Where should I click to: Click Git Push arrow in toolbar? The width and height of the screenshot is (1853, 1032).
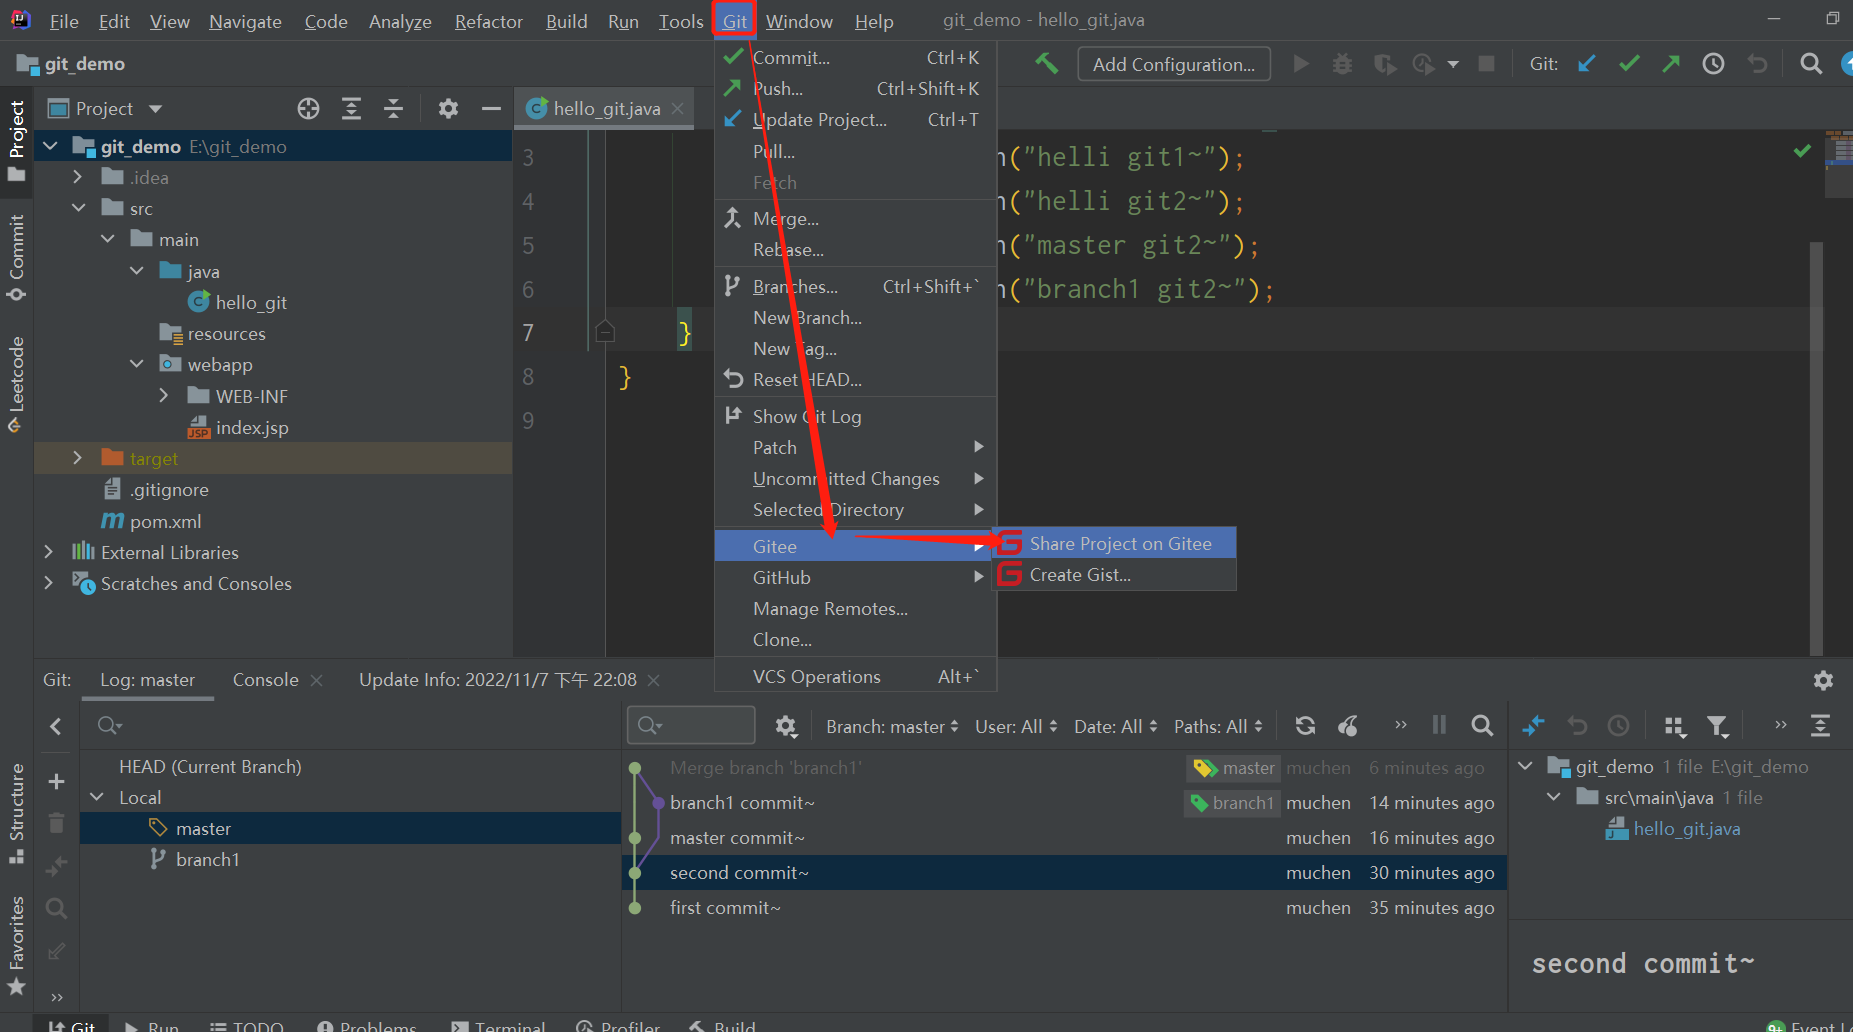coord(1671,64)
